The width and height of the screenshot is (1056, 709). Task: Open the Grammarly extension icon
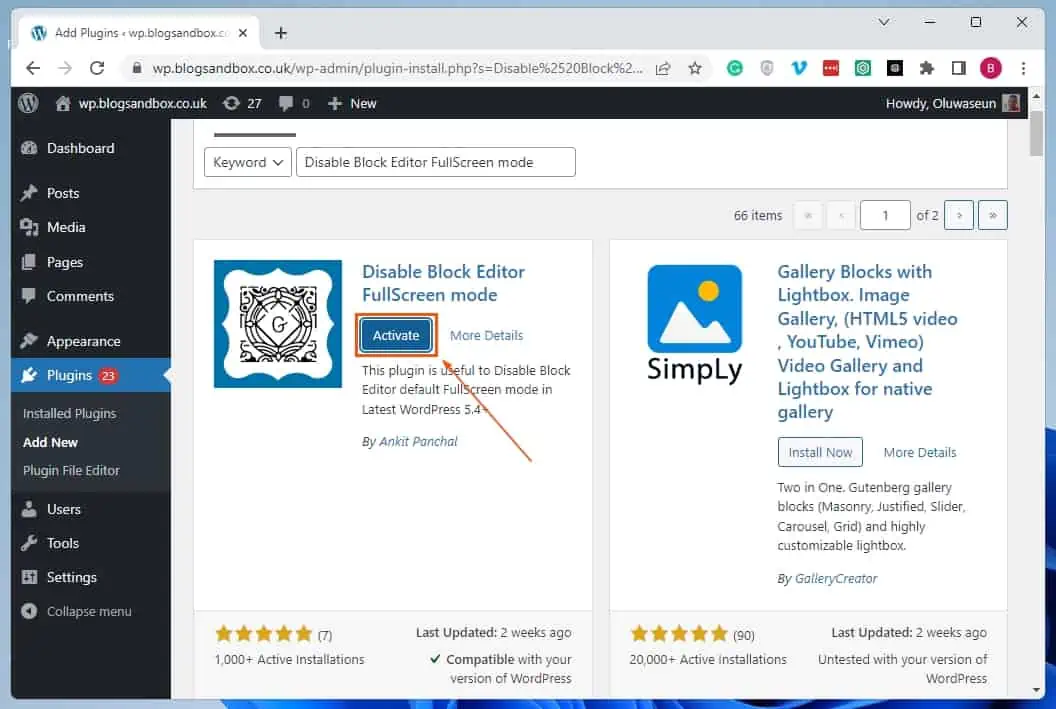pos(735,68)
